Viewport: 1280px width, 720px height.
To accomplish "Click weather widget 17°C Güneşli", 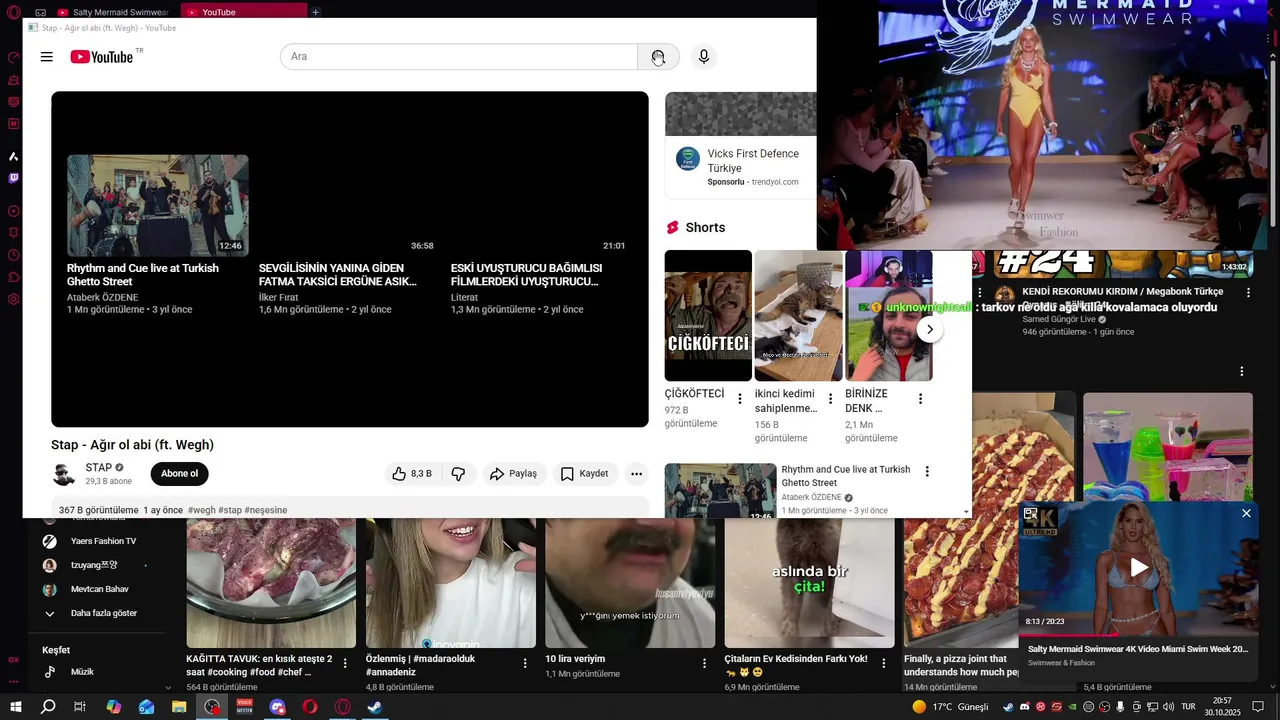I will tap(950, 707).
